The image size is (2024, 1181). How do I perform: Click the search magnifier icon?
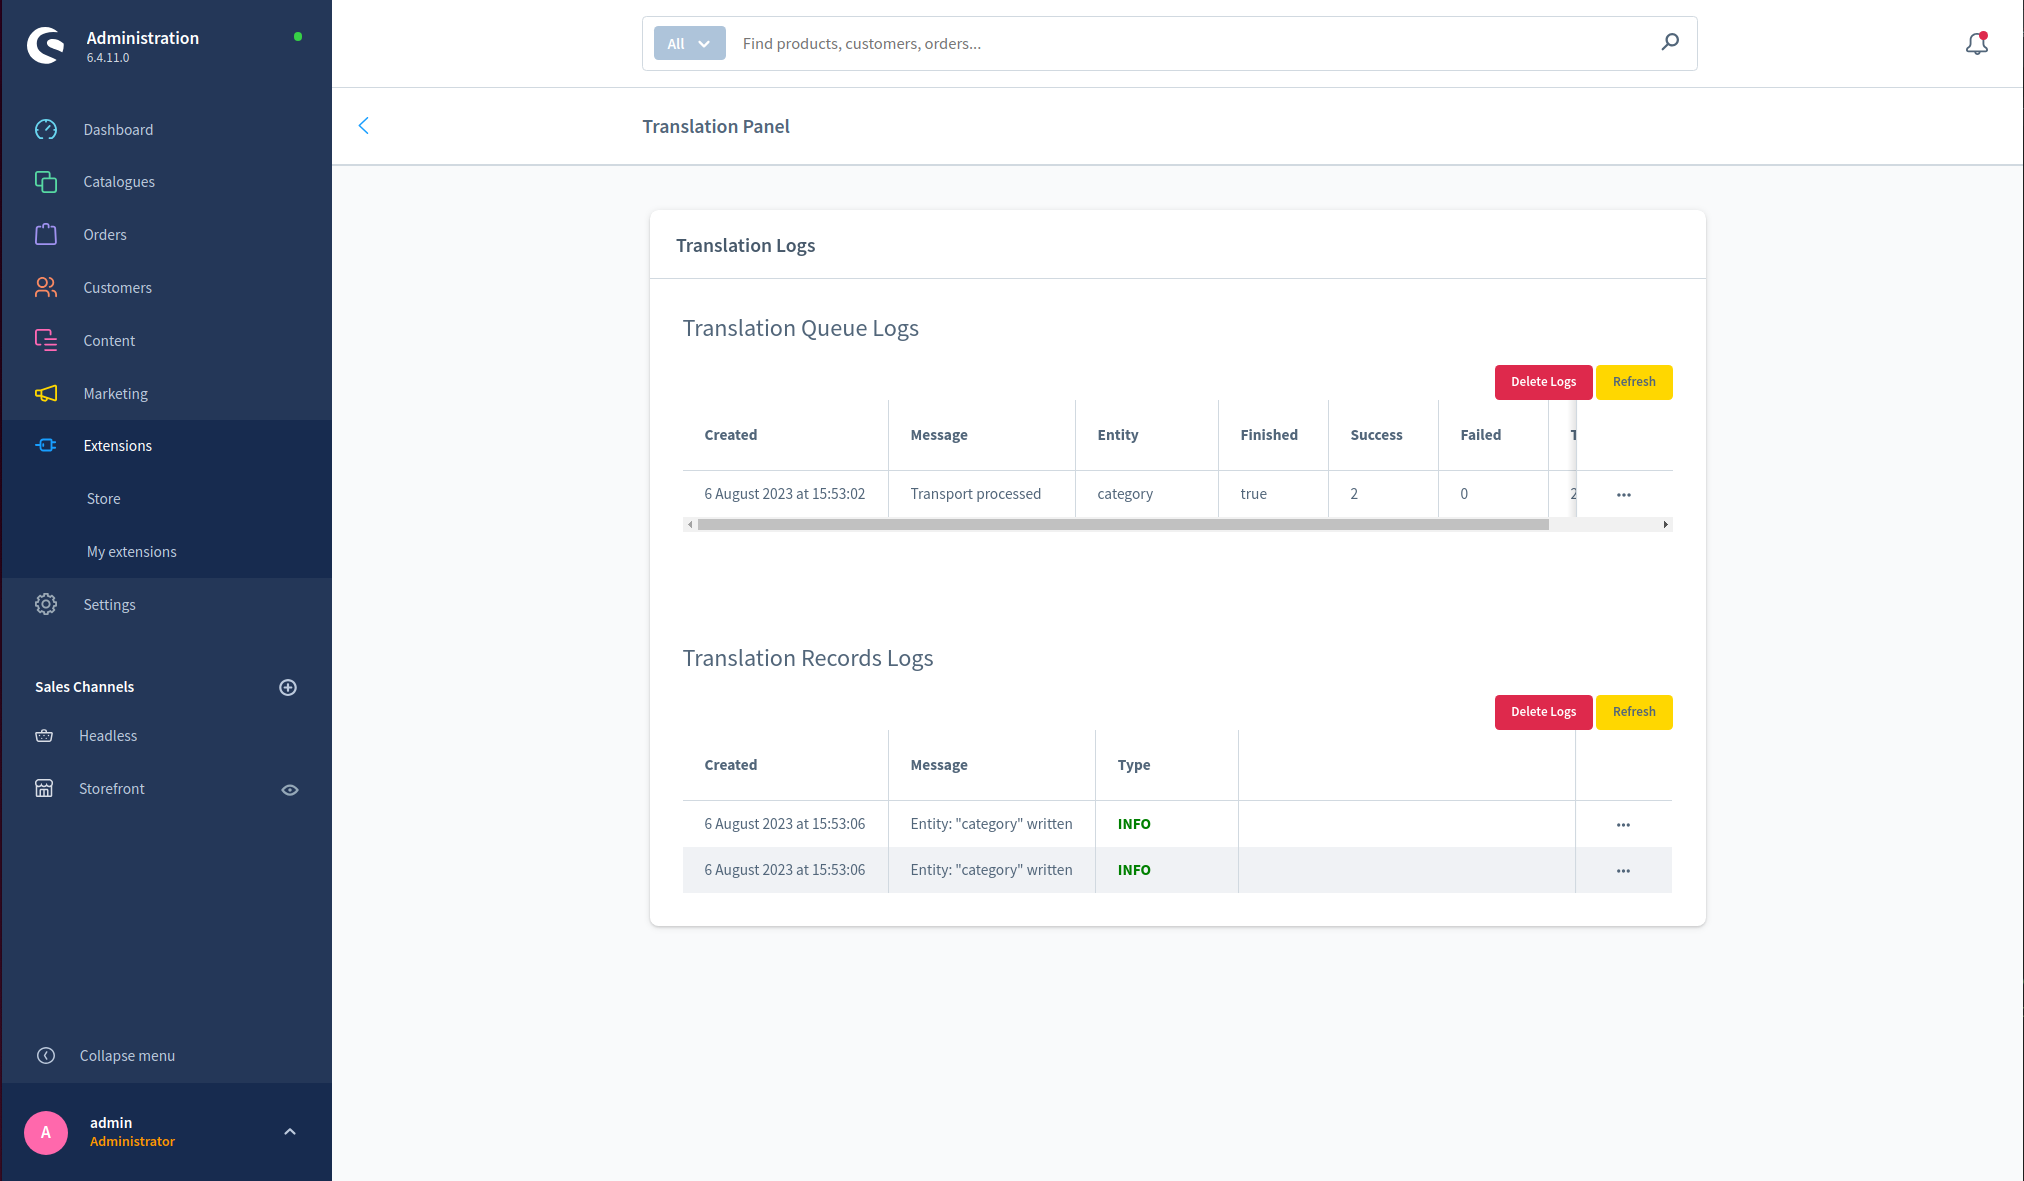click(x=1670, y=42)
